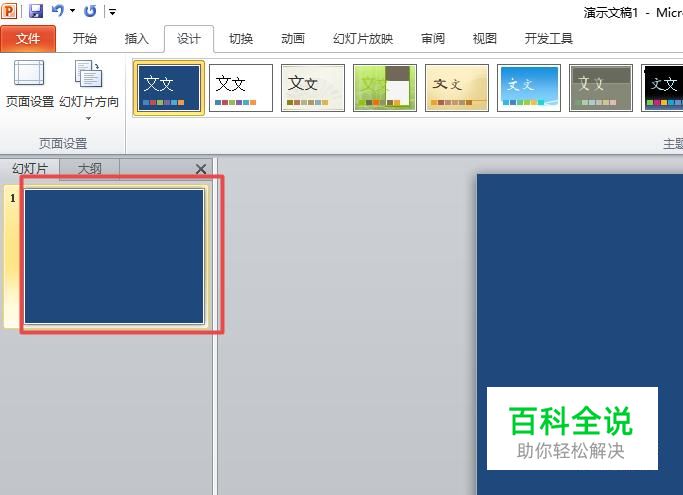This screenshot has height=495, width=683.
Task: Switch to the 插入 ribbon tab
Action: [136, 38]
